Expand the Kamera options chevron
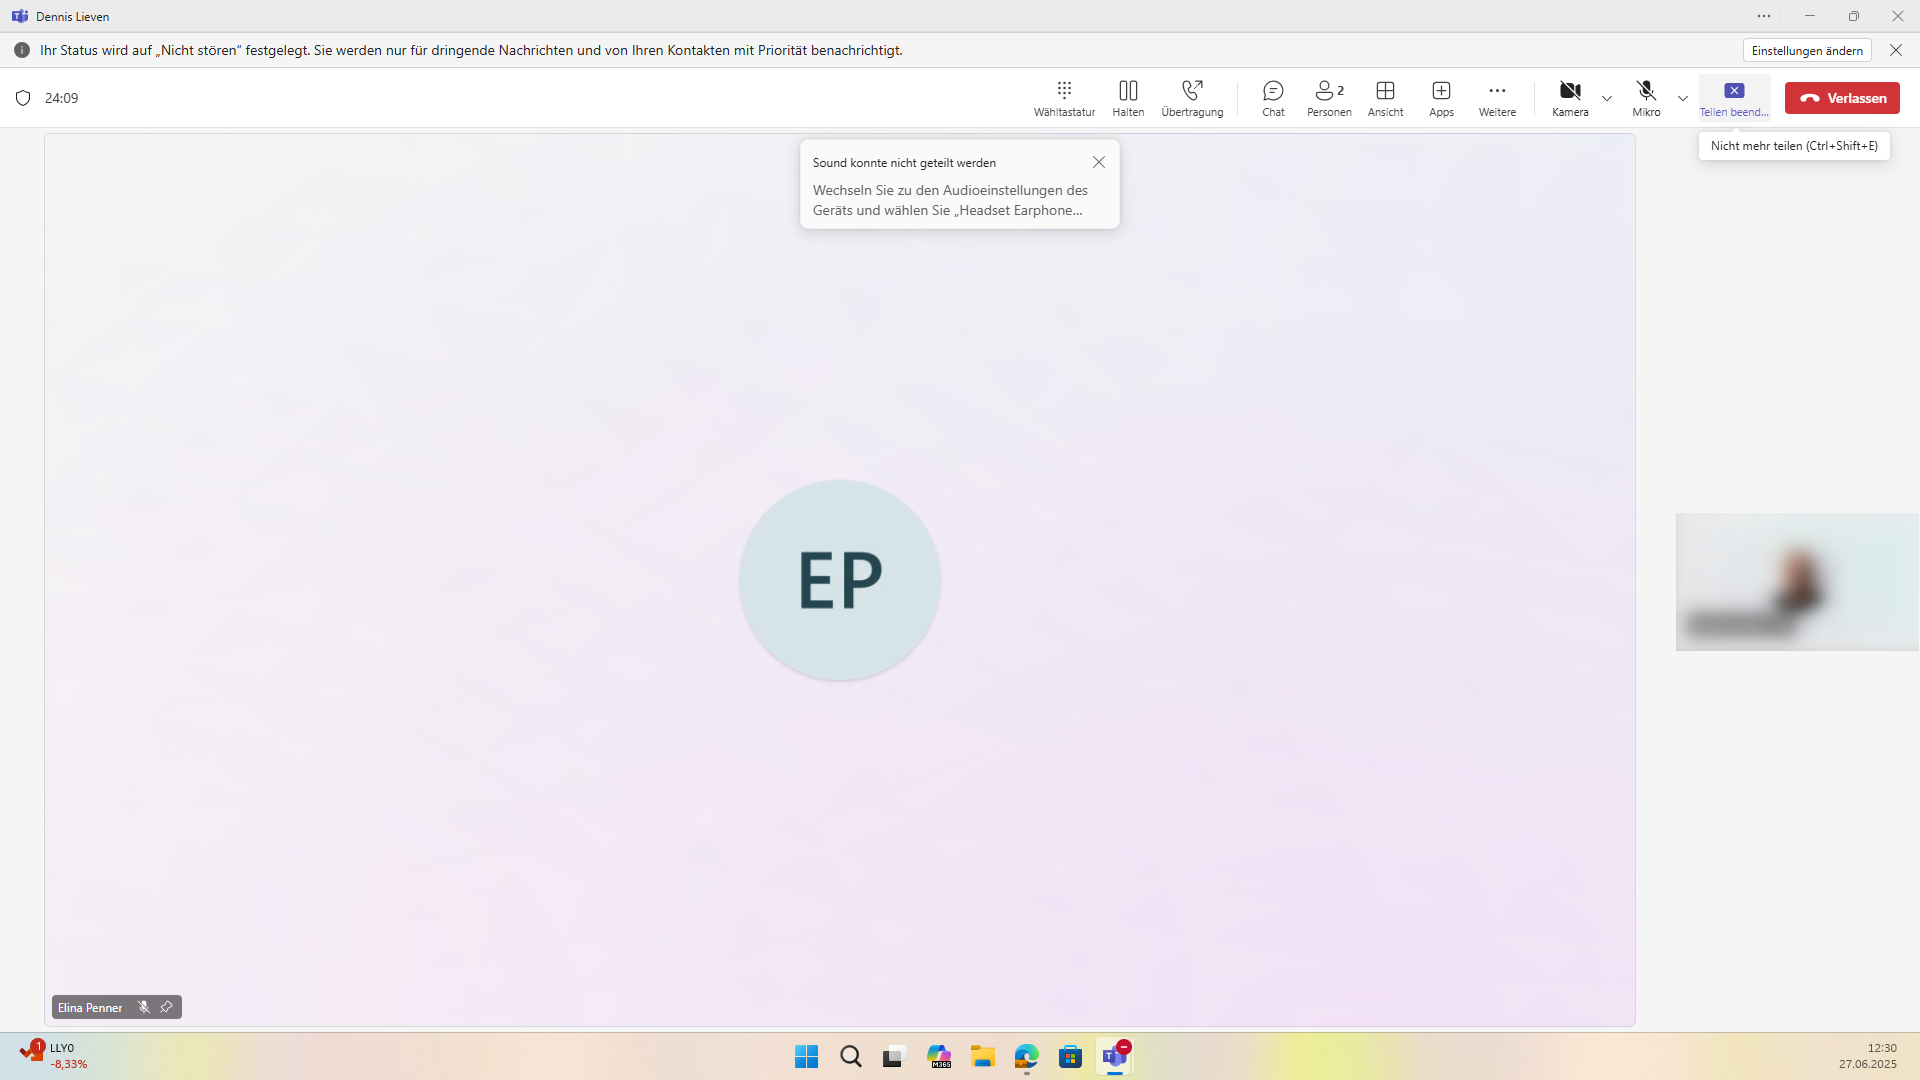 click(1607, 98)
